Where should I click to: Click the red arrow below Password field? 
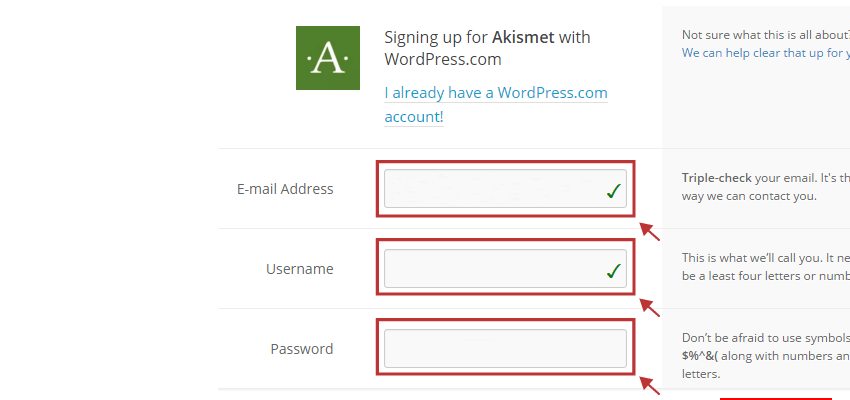(650, 386)
